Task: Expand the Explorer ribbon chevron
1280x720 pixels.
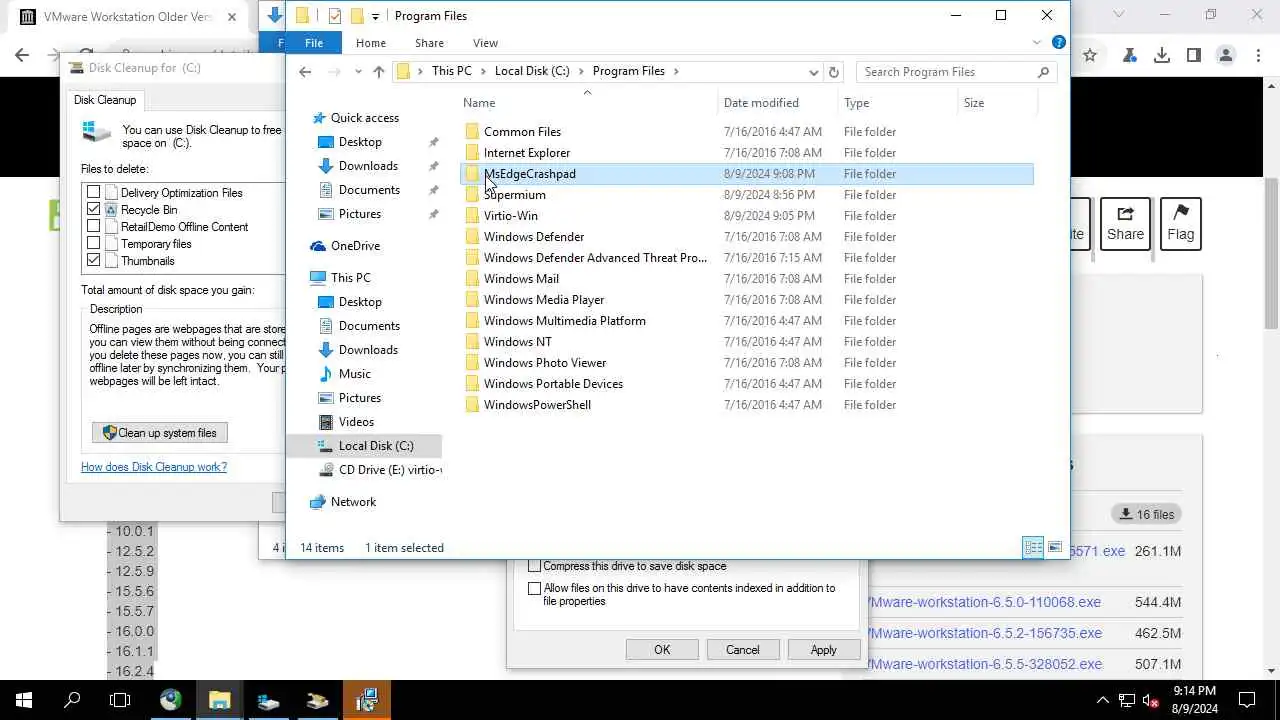Action: (x=1037, y=43)
